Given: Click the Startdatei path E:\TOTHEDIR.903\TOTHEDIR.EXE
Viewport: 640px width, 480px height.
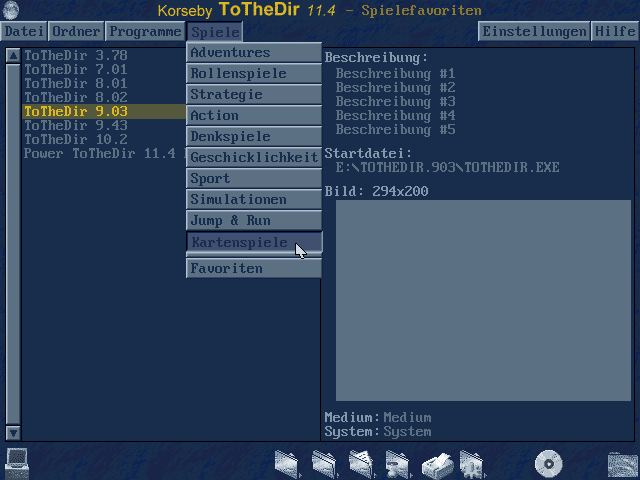Looking at the screenshot, I should (x=447, y=167).
